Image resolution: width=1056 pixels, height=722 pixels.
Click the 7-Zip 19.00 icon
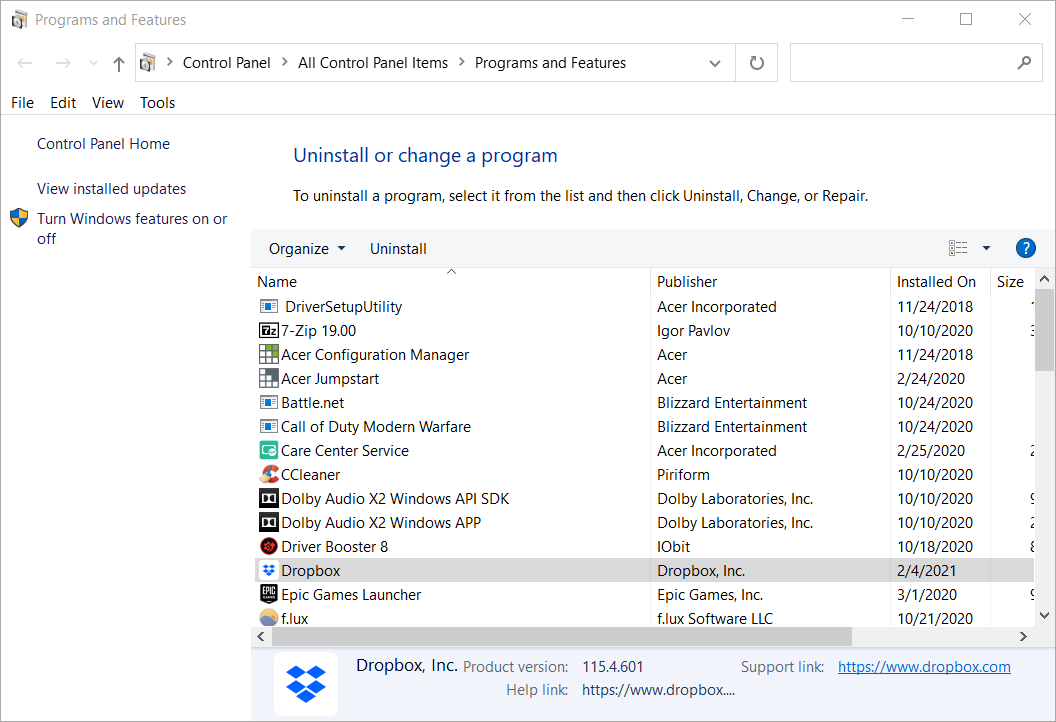click(x=269, y=331)
